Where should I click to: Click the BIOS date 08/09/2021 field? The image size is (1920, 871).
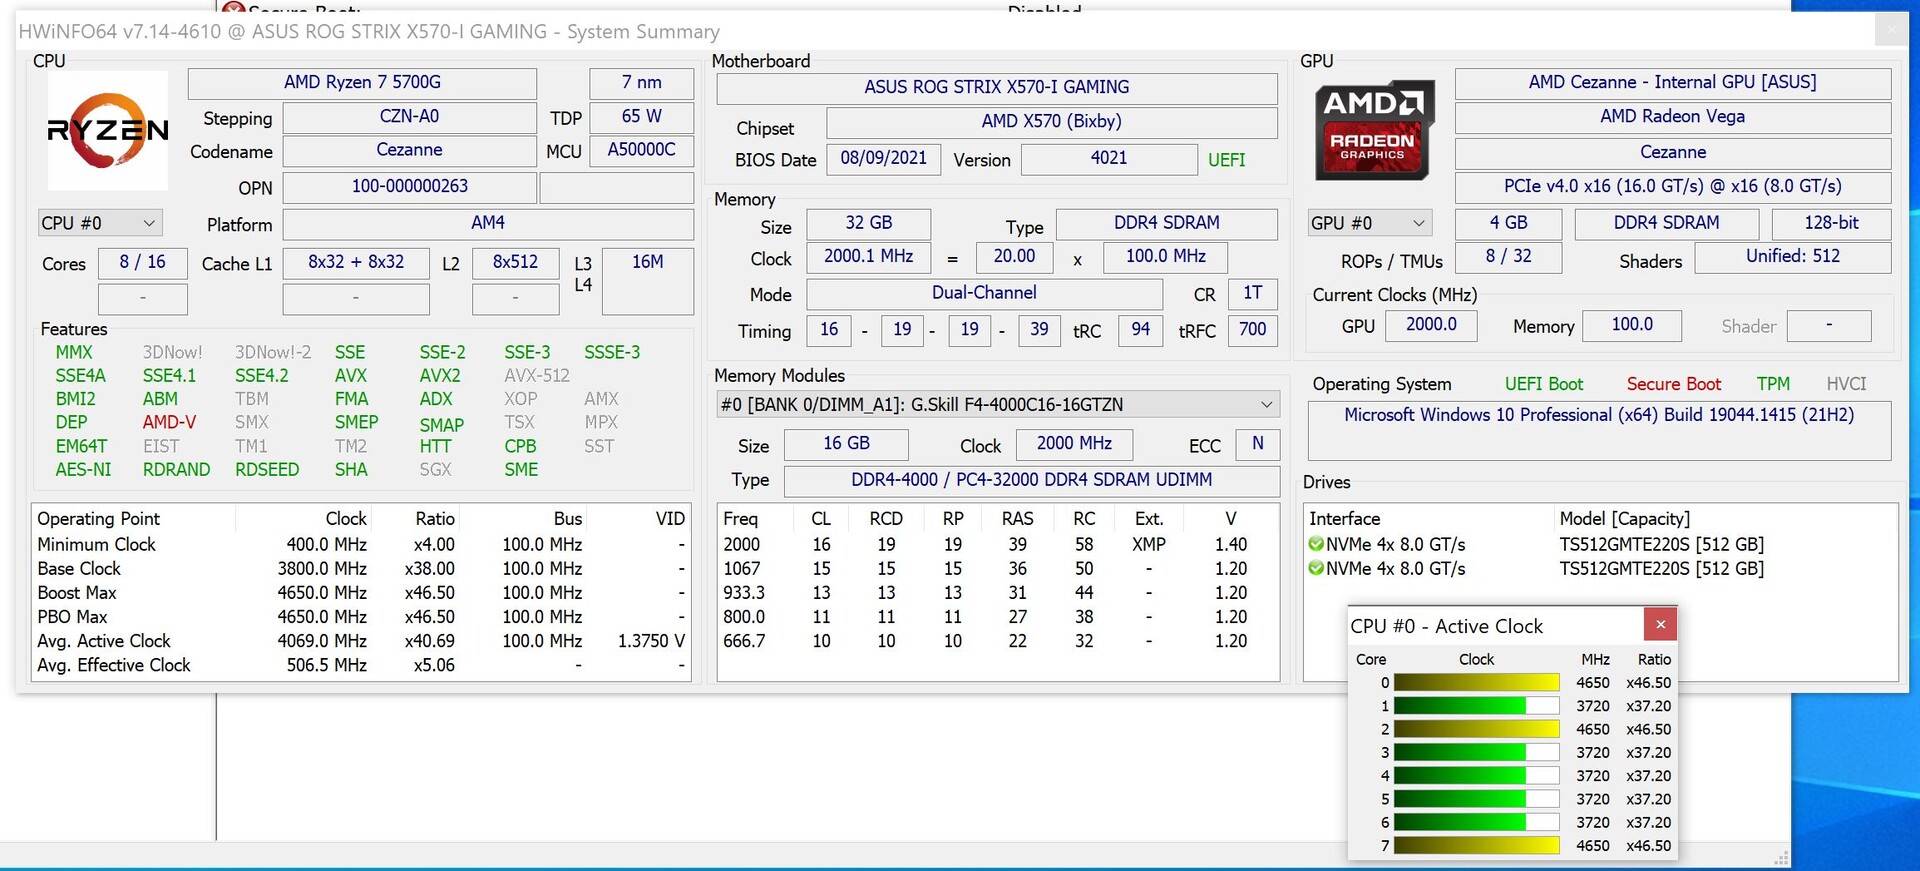click(x=883, y=158)
